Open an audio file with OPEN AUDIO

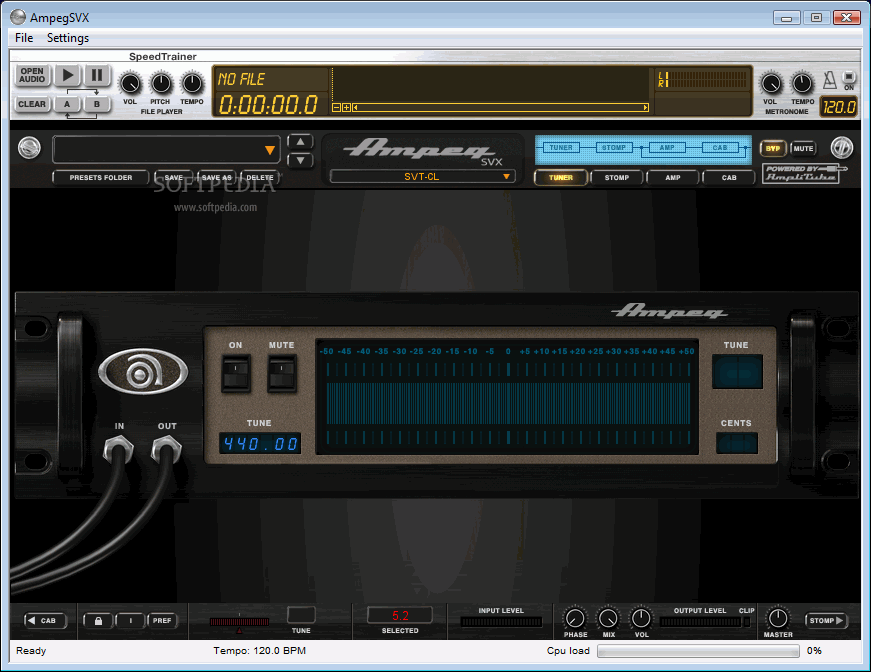[x=32, y=76]
